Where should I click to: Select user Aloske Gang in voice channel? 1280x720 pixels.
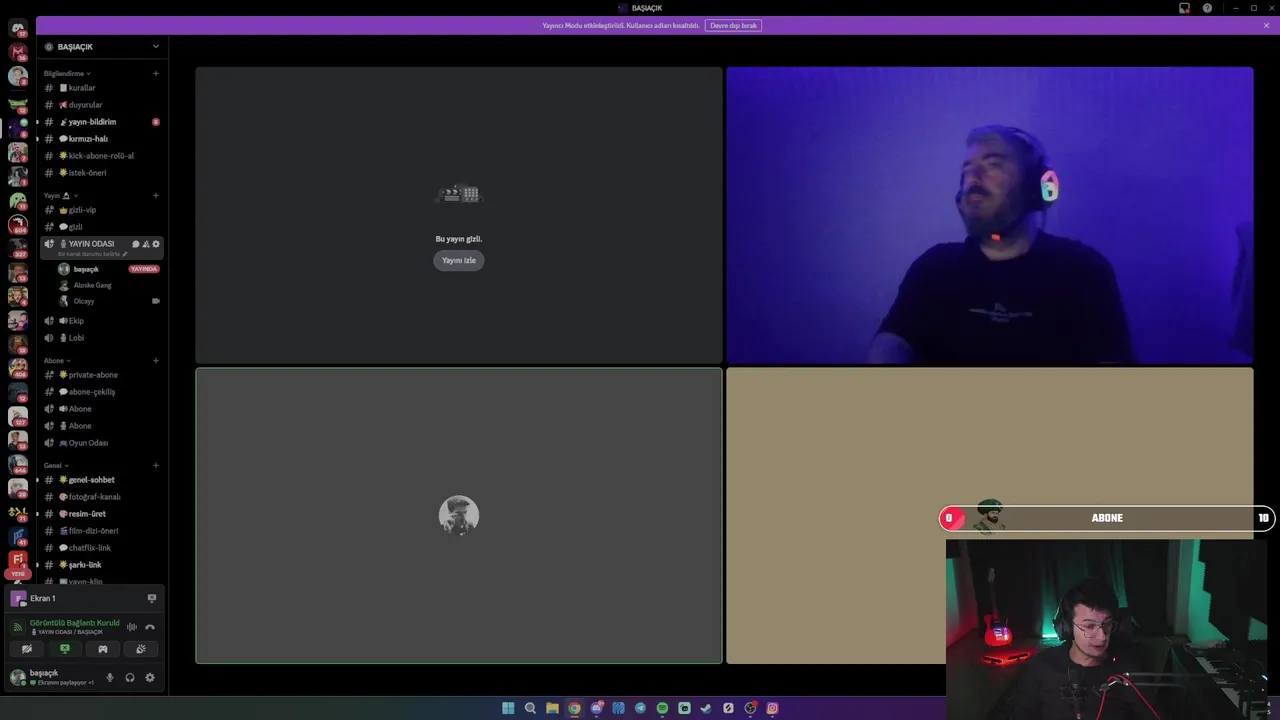click(108, 285)
